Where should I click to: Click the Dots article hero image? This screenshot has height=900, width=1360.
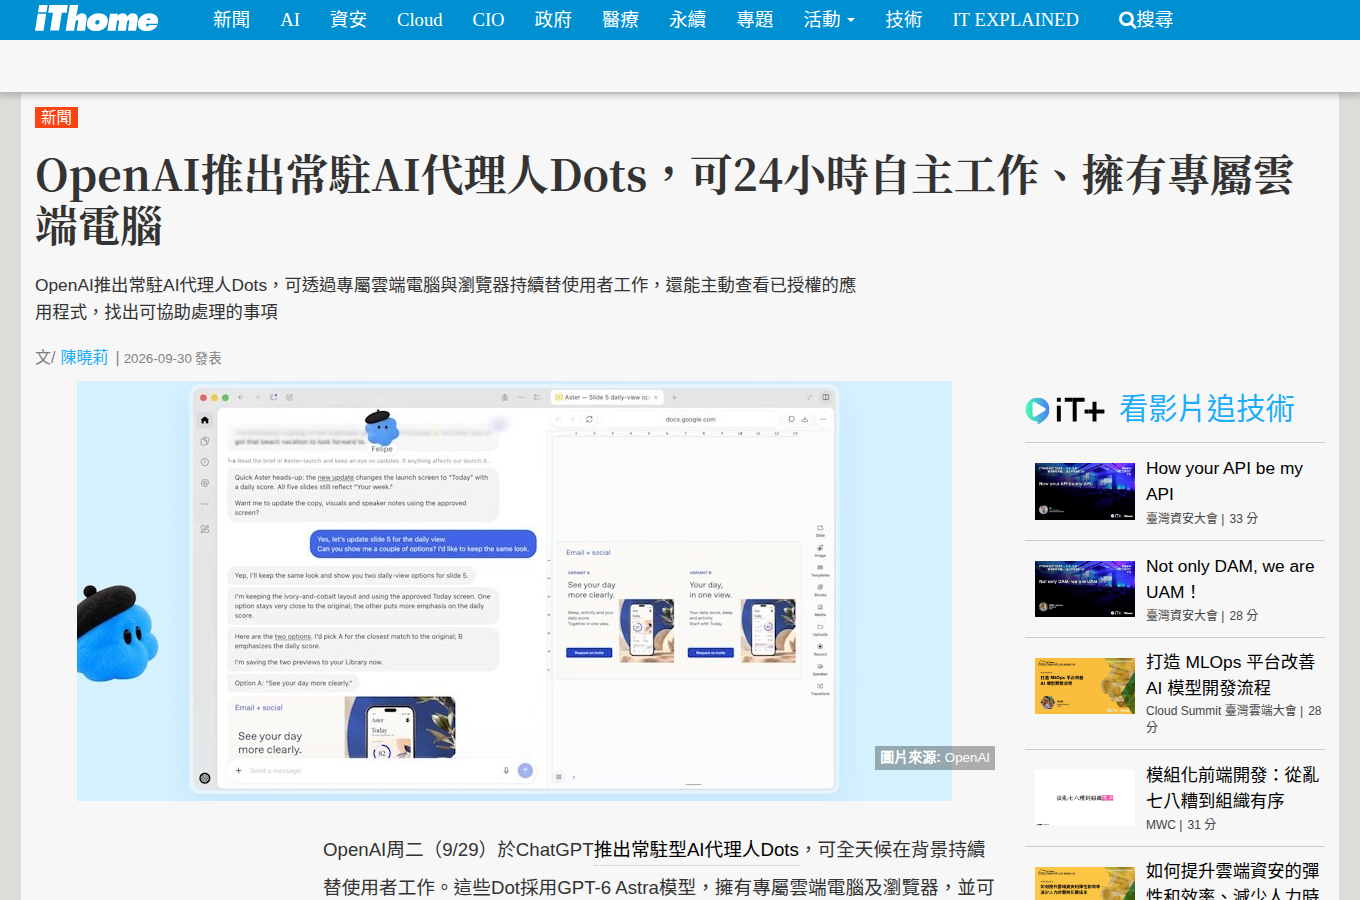click(x=514, y=591)
